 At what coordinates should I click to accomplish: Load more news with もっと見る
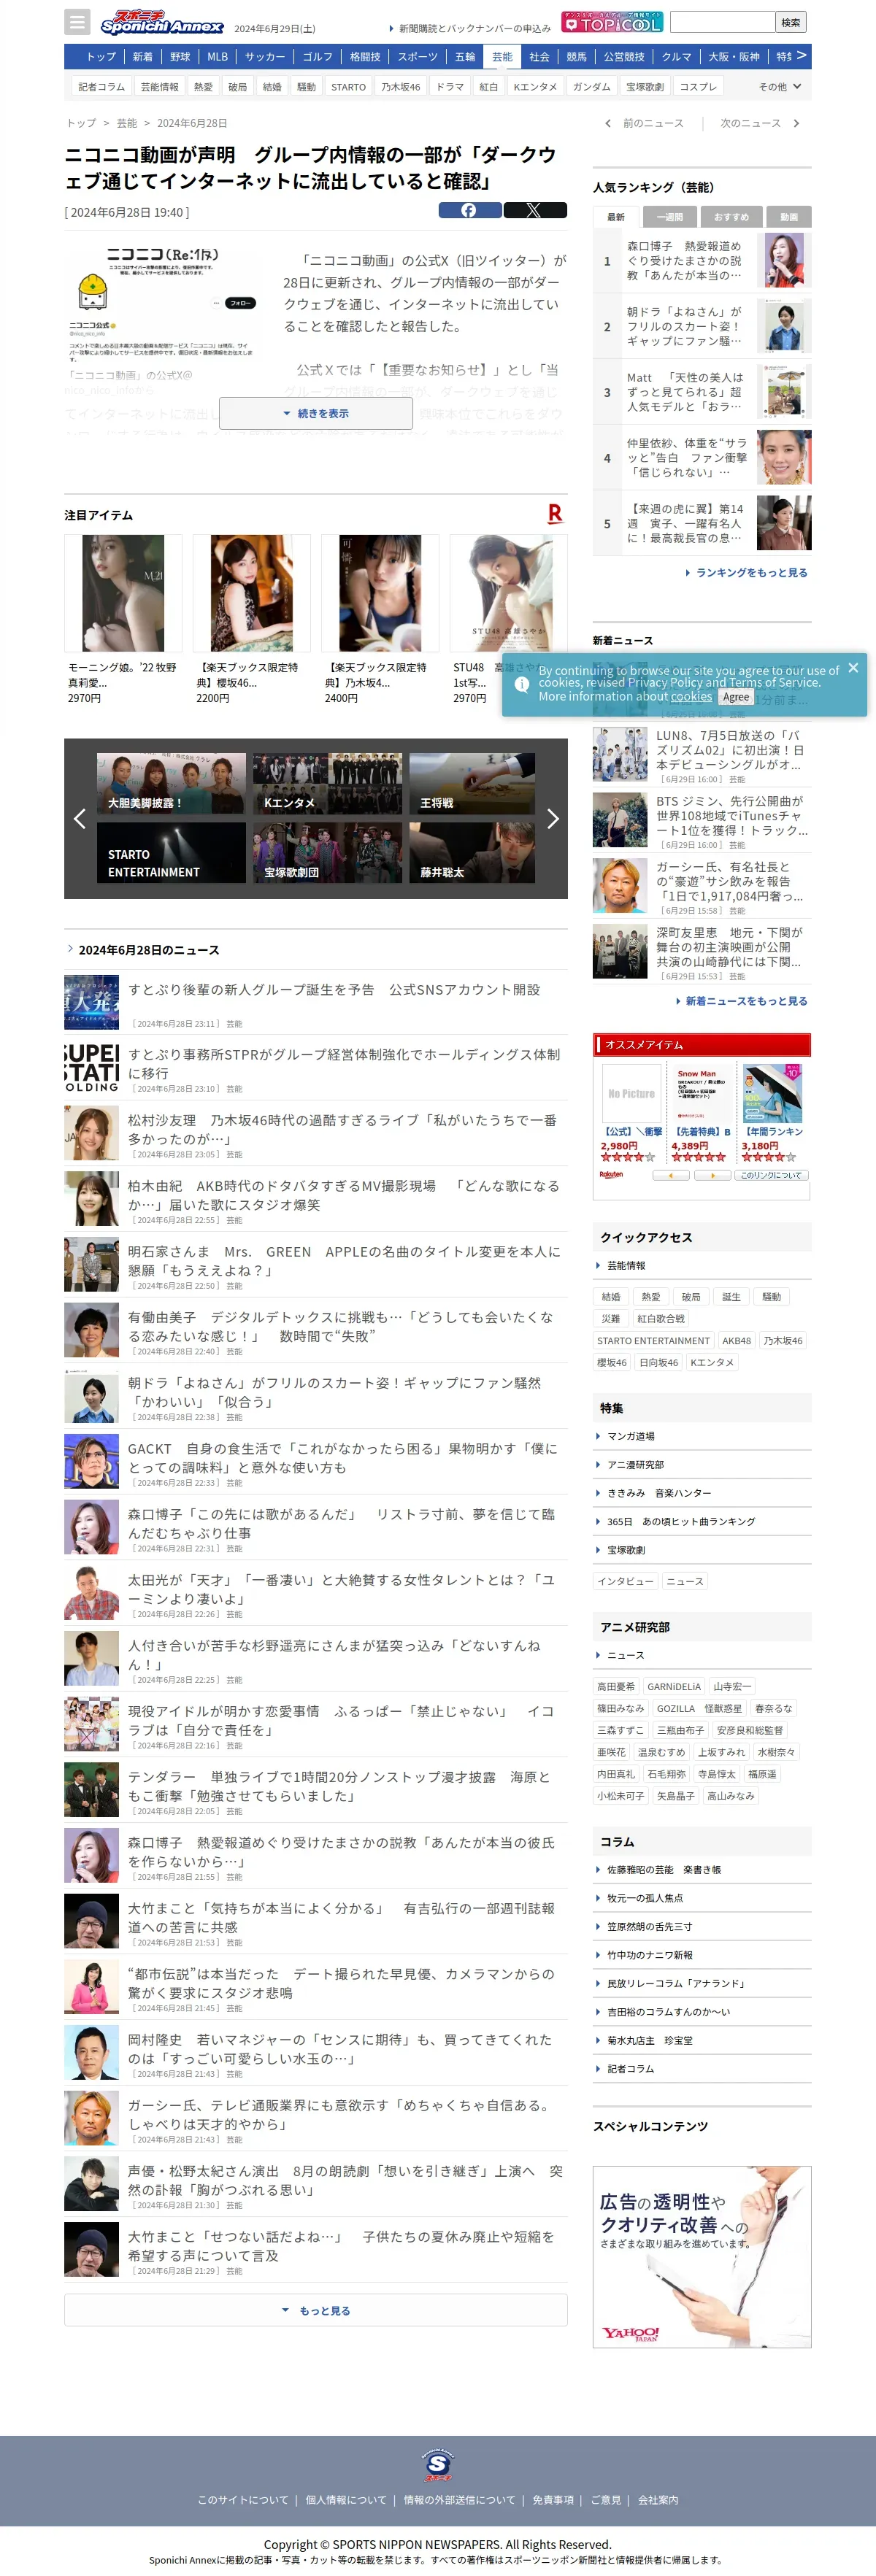(x=316, y=2310)
